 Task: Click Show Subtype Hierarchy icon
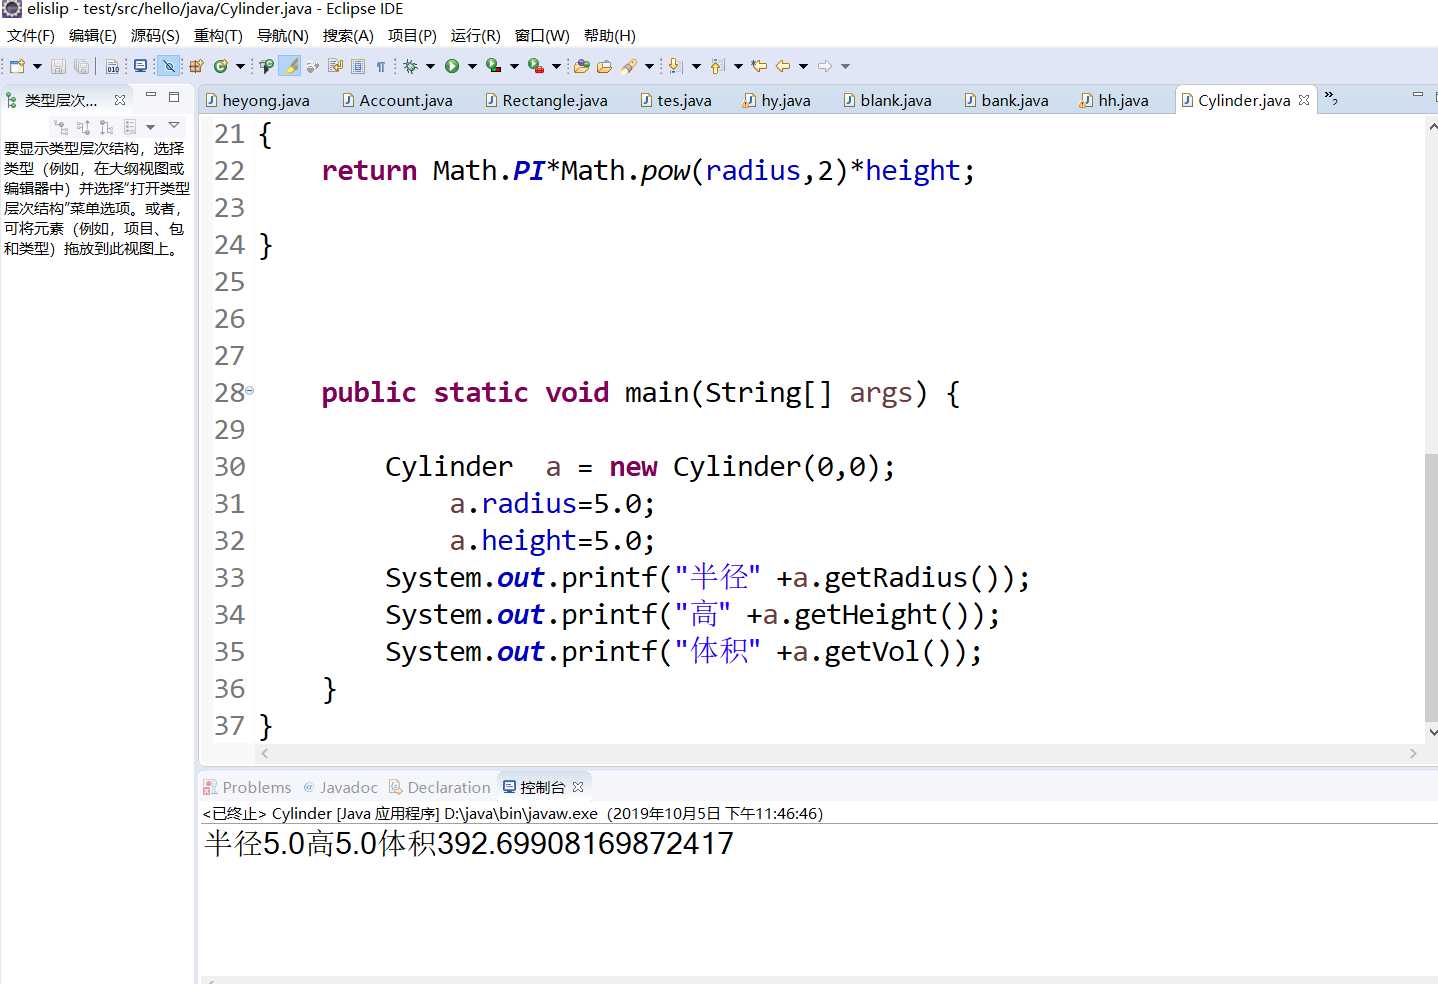(x=107, y=127)
